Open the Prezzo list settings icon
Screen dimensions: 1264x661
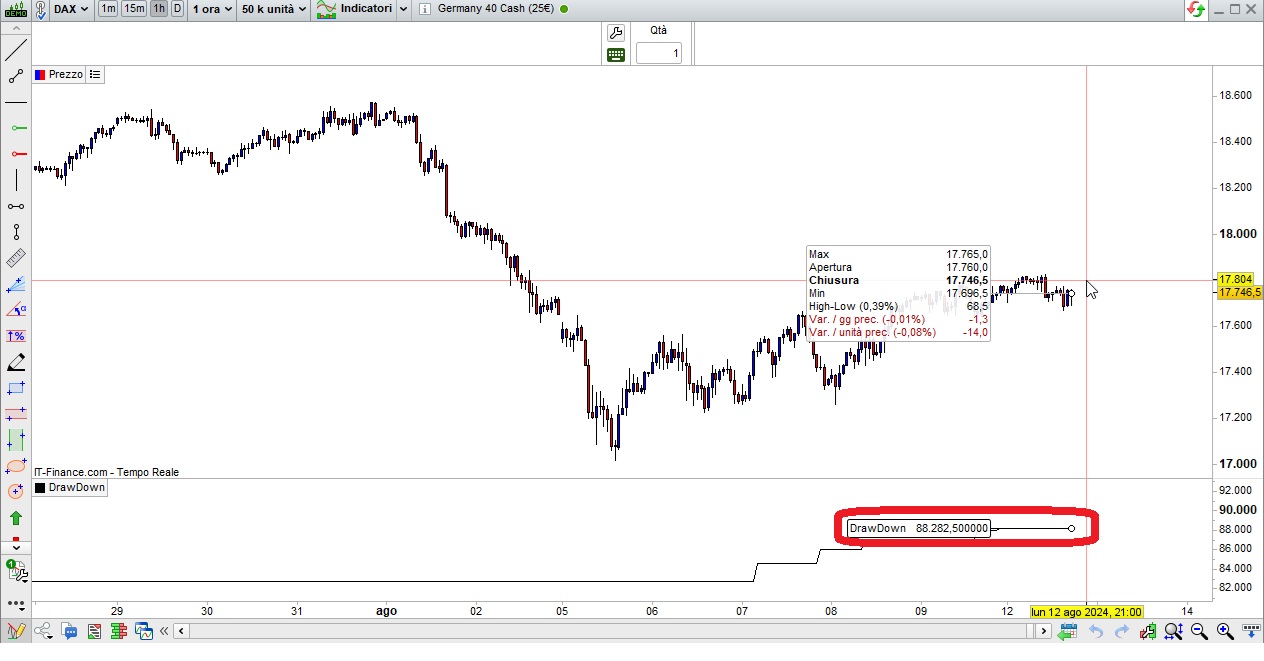tap(95, 74)
